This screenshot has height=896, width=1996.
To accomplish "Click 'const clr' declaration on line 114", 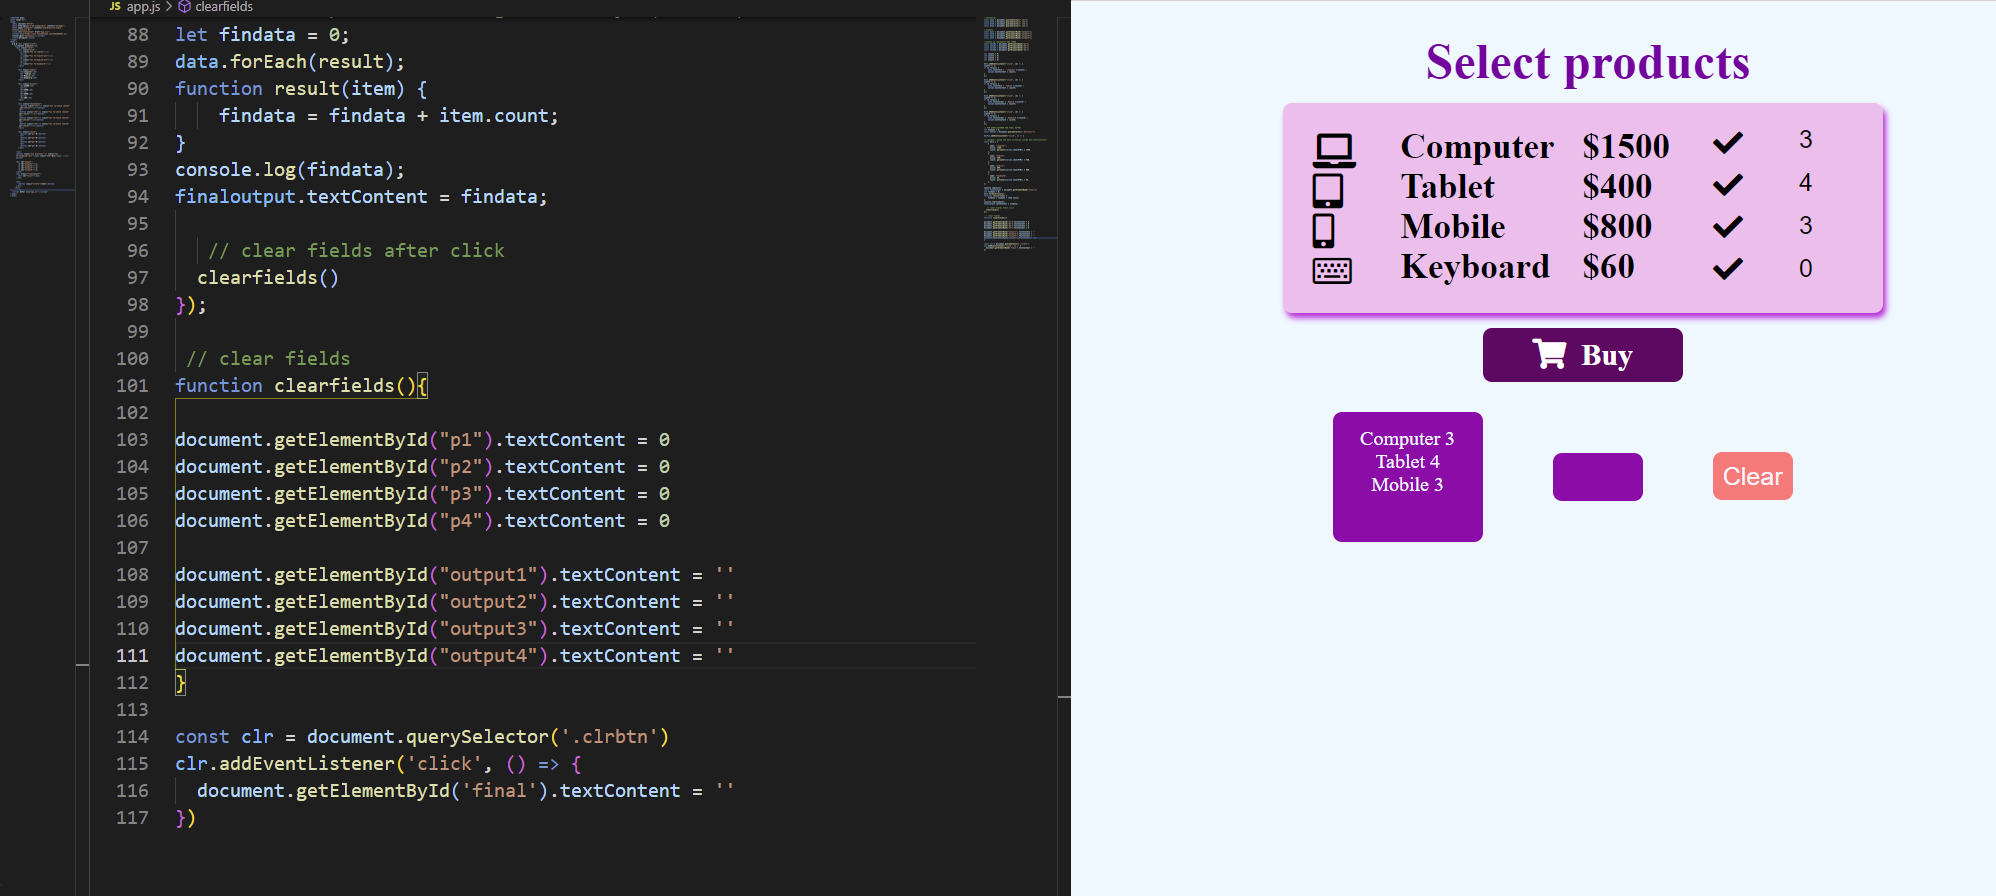I will [x=224, y=737].
